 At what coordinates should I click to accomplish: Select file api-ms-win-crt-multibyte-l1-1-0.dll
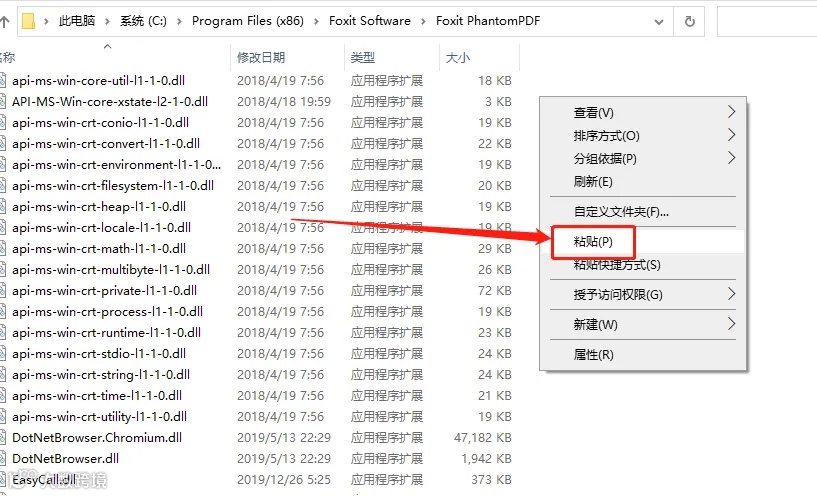pyautogui.click(x=111, y=270)
